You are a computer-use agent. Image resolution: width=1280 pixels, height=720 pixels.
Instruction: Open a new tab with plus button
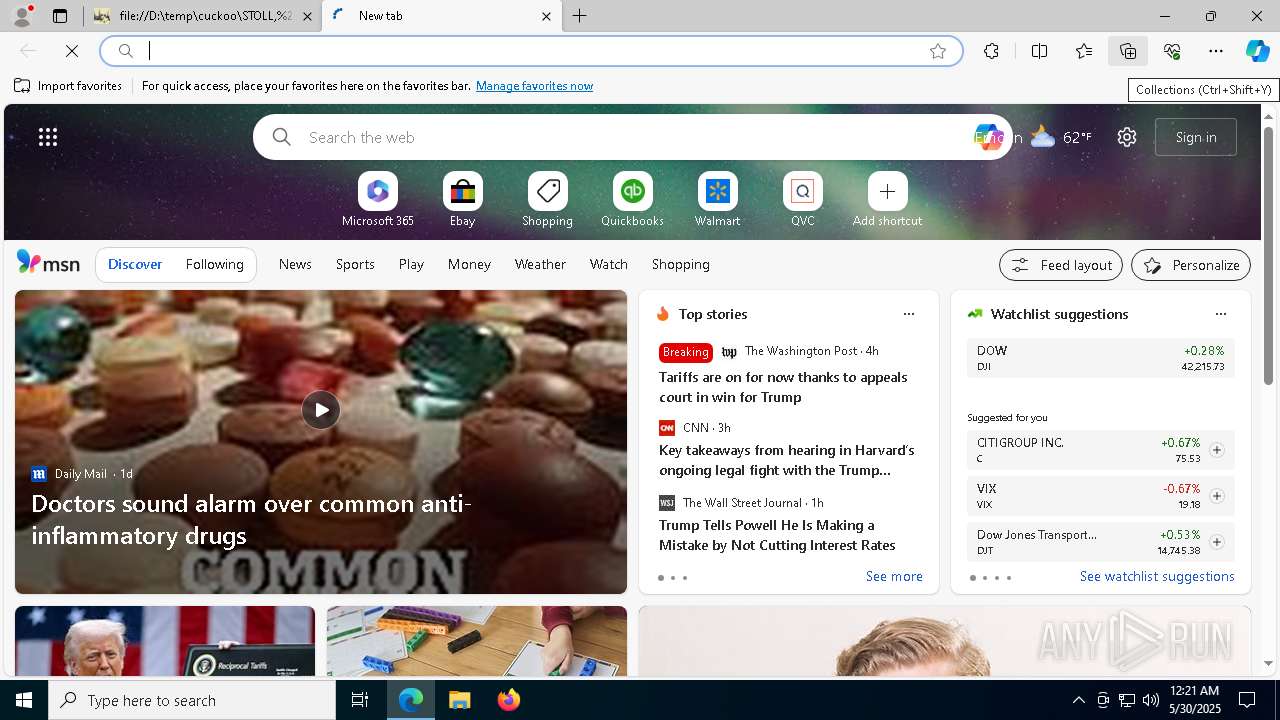[x=580, y=16]
